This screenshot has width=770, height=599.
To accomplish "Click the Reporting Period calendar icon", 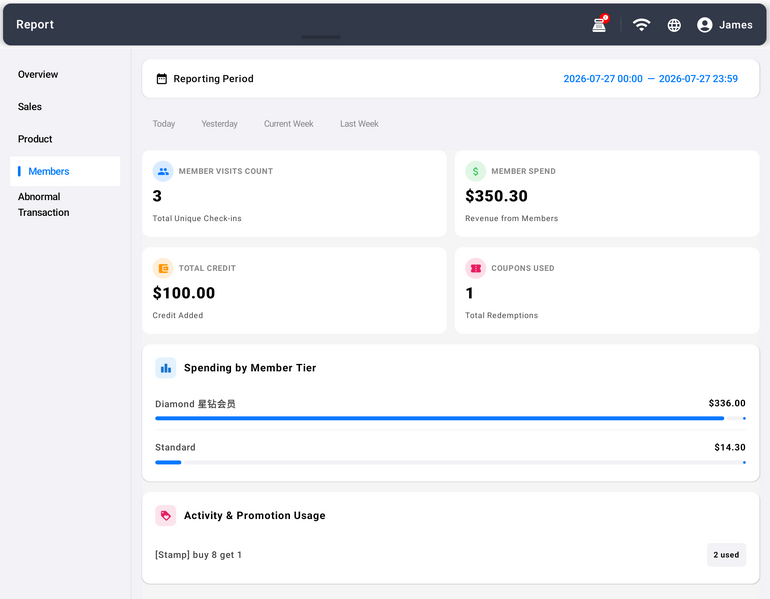I will point(162,79).
